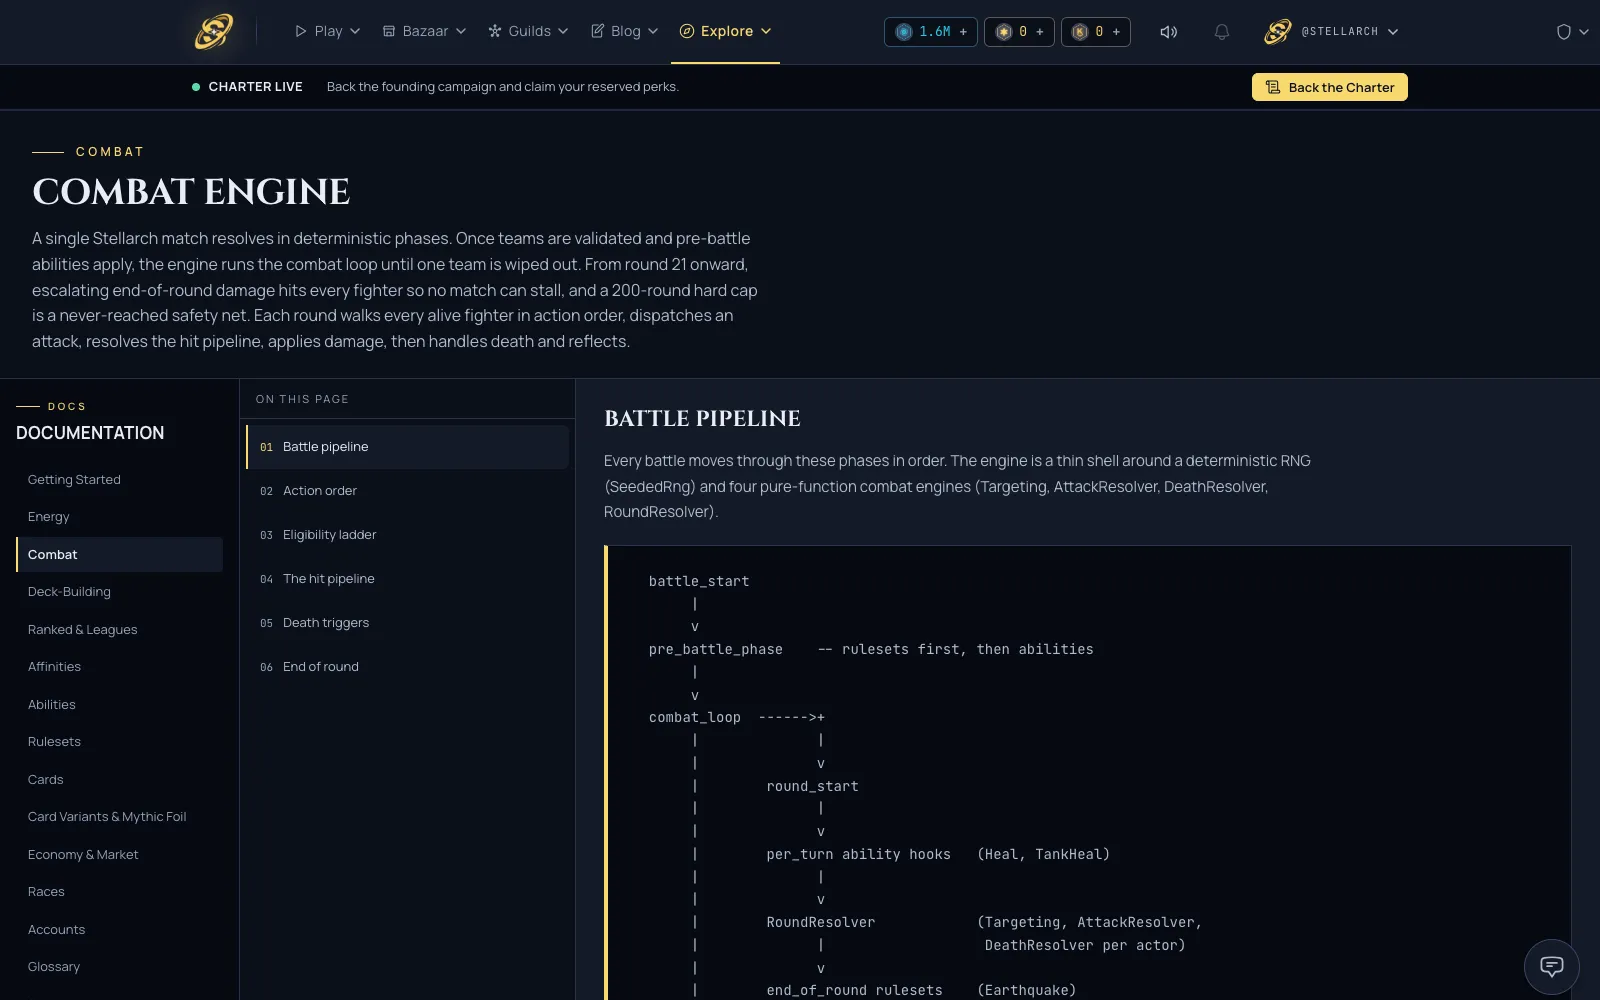Jump to Battle pipeline section
The width and height of the screenshot is (1600, 1000).
tap(407, 447)
